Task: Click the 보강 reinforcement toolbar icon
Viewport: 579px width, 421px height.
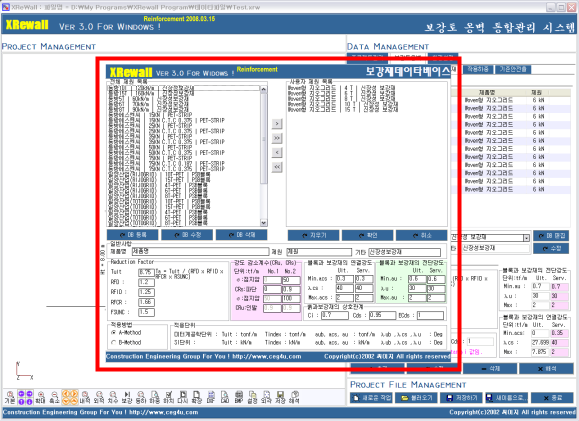Action: (127, 397)
